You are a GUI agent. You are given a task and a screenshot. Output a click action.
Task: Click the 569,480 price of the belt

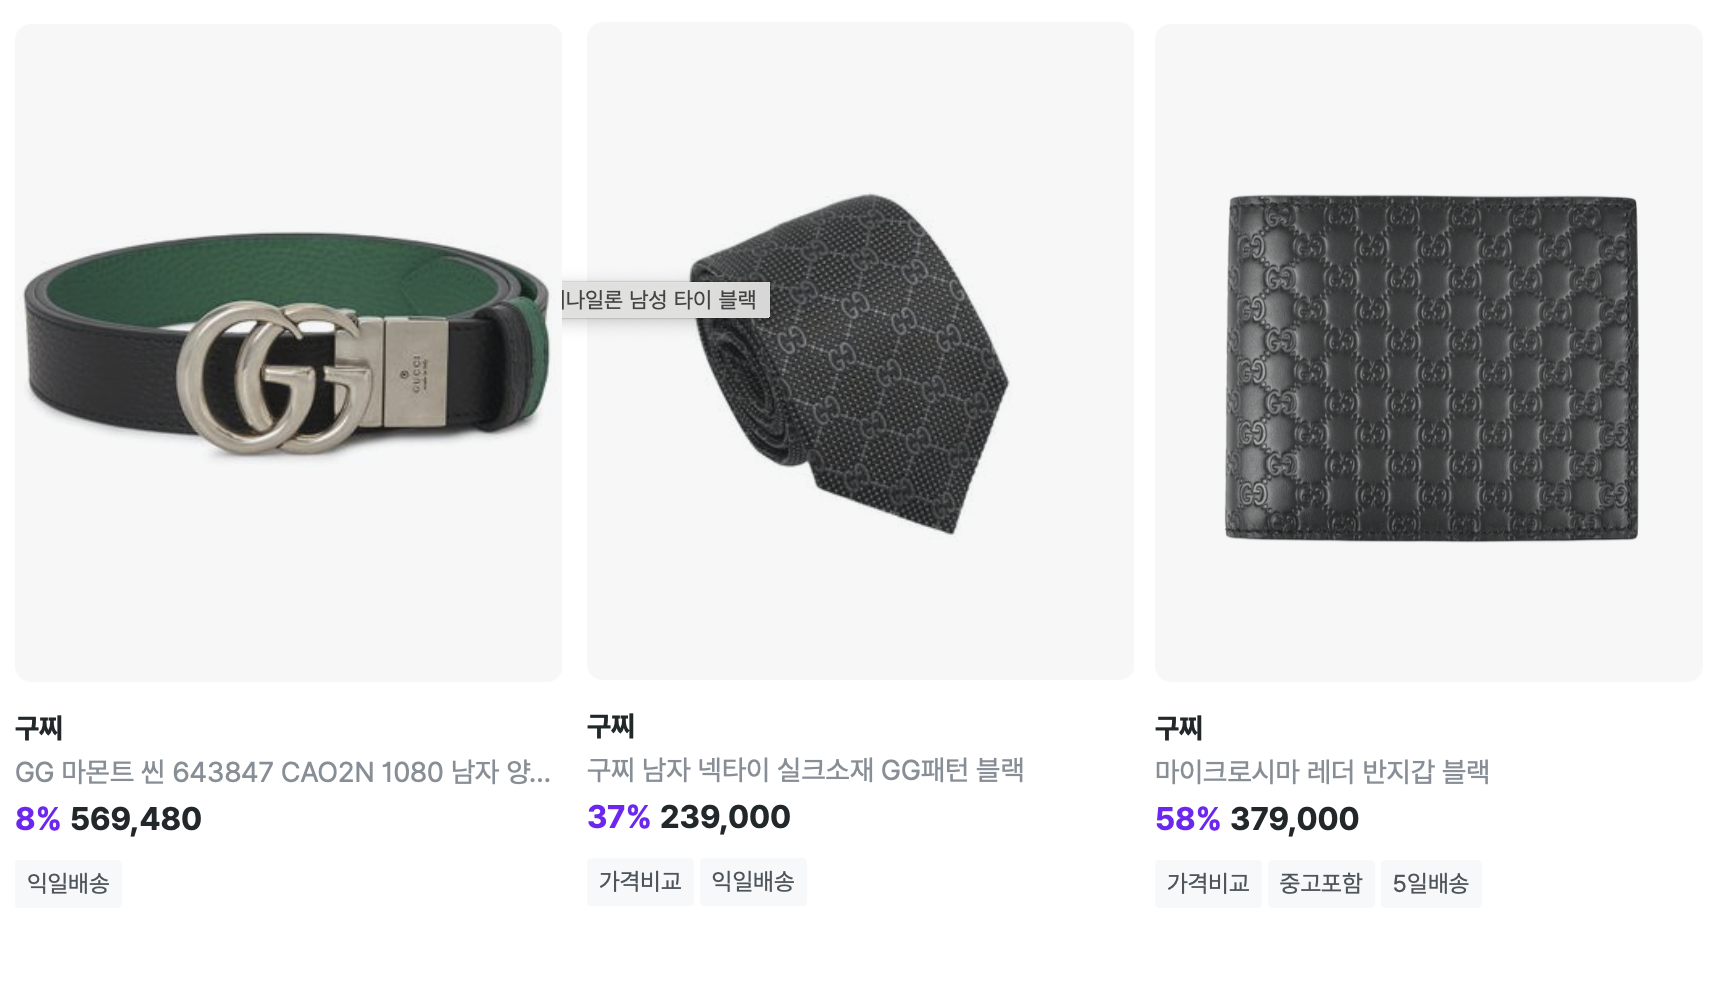(136, 819)
